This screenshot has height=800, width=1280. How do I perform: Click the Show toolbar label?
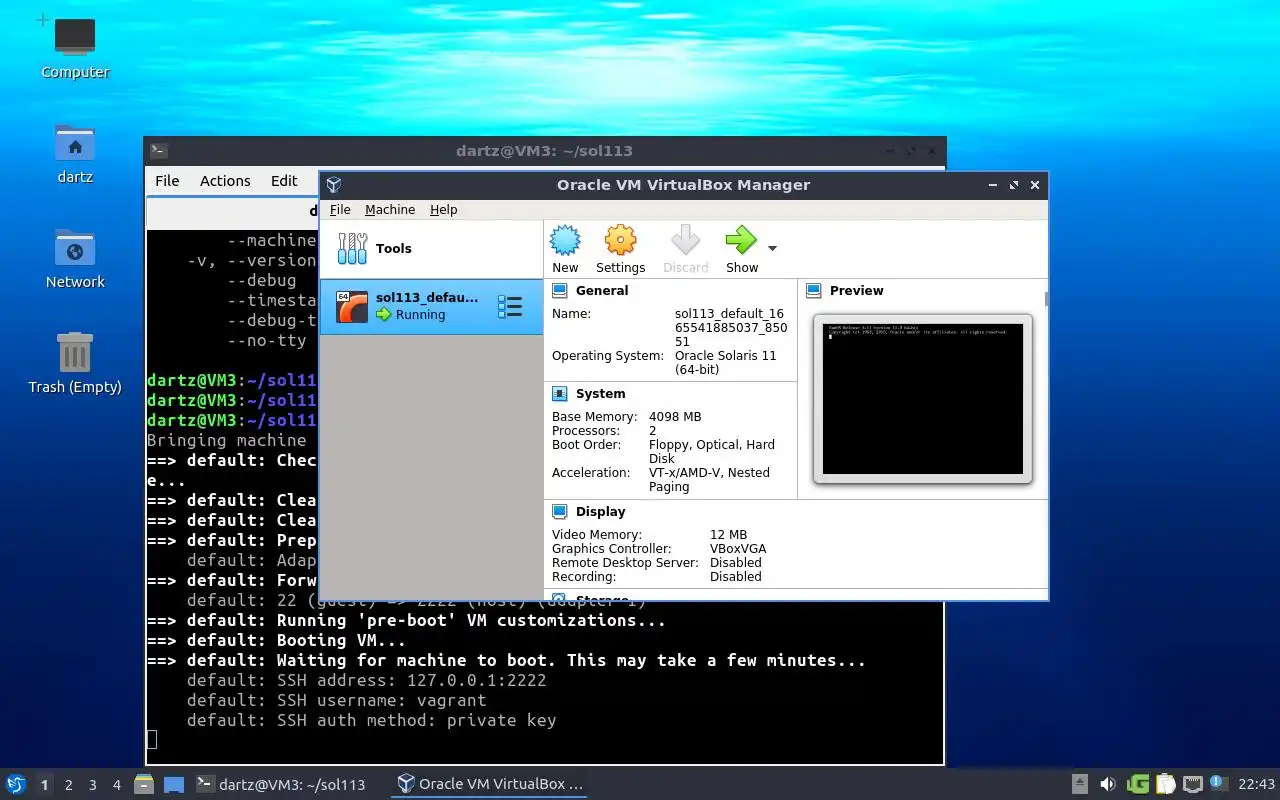click(x=742, y=268)
